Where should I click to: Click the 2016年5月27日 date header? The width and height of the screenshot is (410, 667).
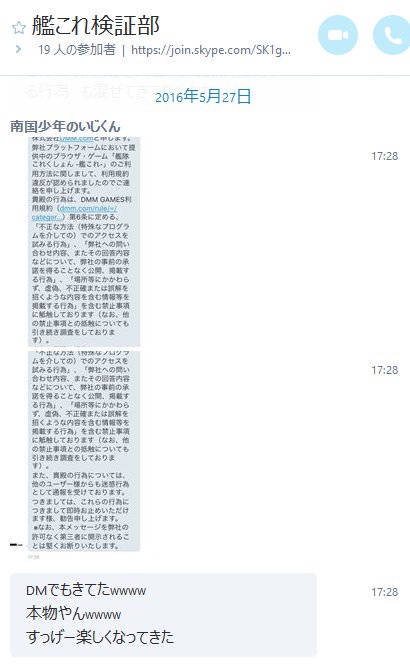point(203,97)
